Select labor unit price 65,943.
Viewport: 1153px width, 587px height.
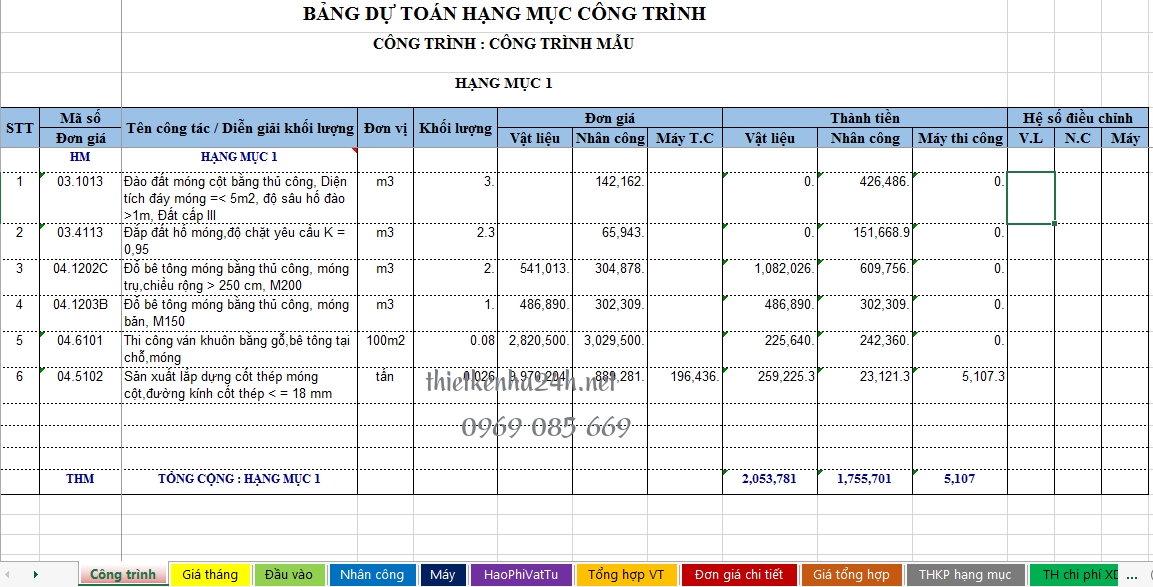click(x=610, y=241)
